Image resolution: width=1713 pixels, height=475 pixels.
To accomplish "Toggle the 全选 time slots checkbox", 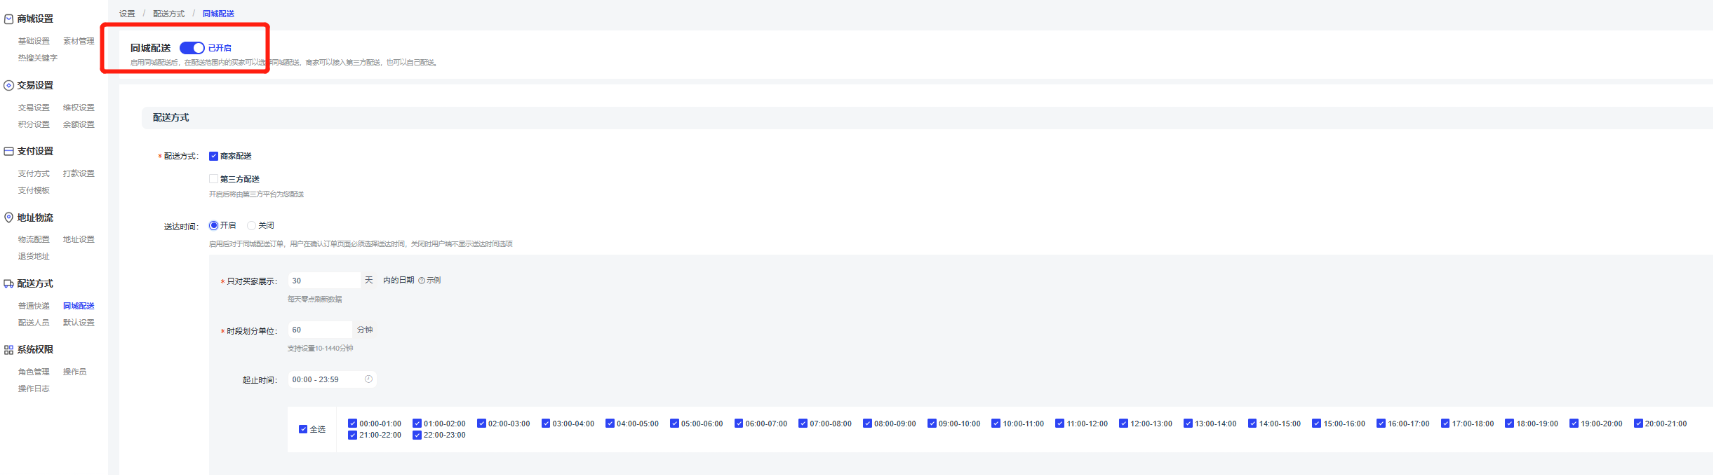I will coord(303,429).
